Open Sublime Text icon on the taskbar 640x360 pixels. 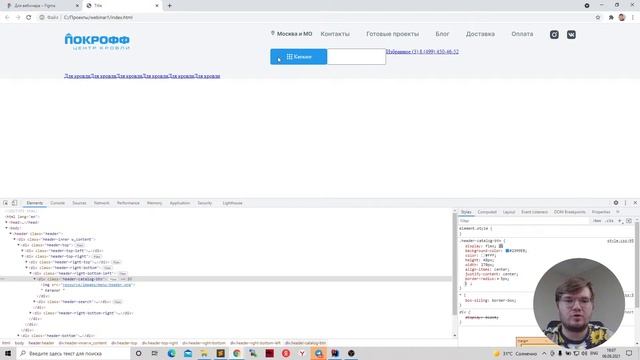click(x=220, y=353)
